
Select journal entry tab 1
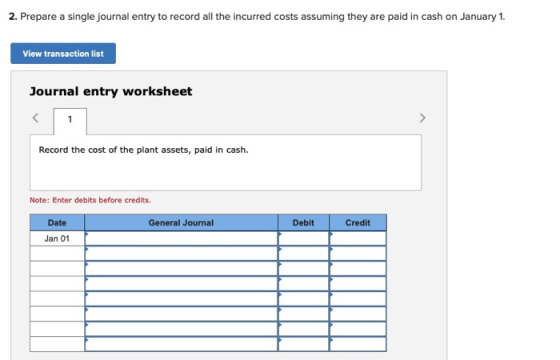pos(70,121)
